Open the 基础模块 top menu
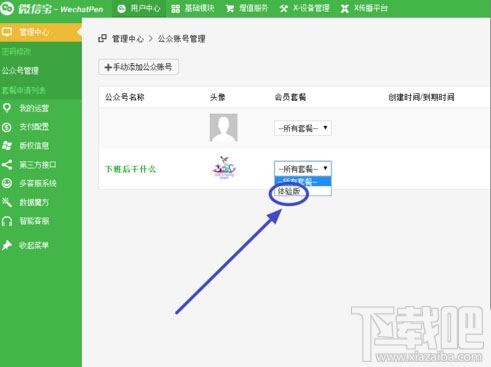This screenshot has height=367, width=491. pos(193,9)
